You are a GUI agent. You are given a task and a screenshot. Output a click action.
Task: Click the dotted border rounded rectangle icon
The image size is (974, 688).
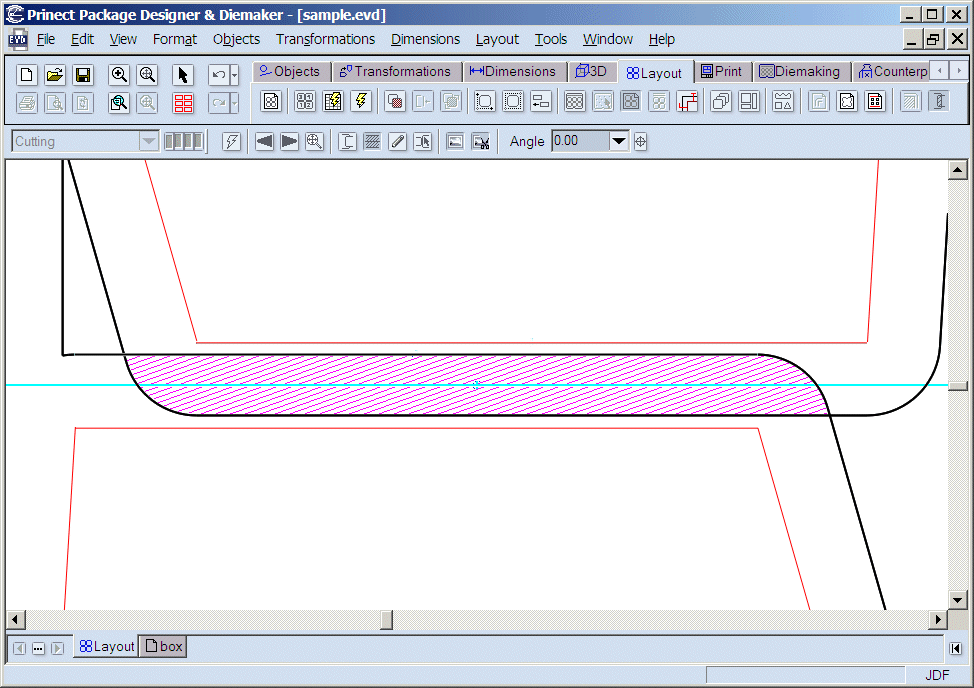point(513,101)
